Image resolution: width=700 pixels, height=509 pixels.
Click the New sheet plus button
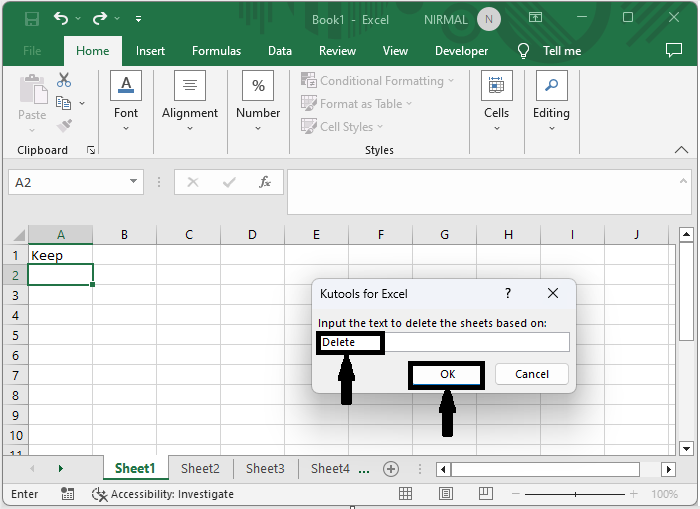[x=391, y=469]
